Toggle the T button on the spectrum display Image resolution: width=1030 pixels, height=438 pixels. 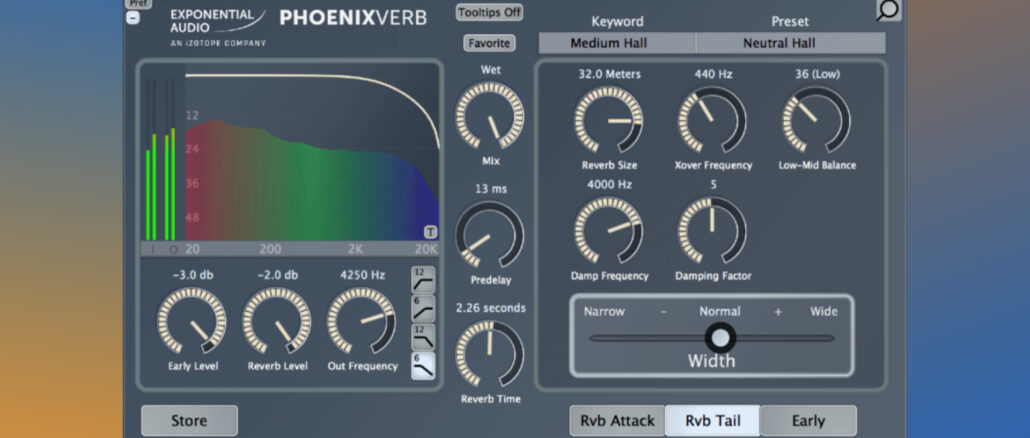pyautogui.click(x=430, y=232)
